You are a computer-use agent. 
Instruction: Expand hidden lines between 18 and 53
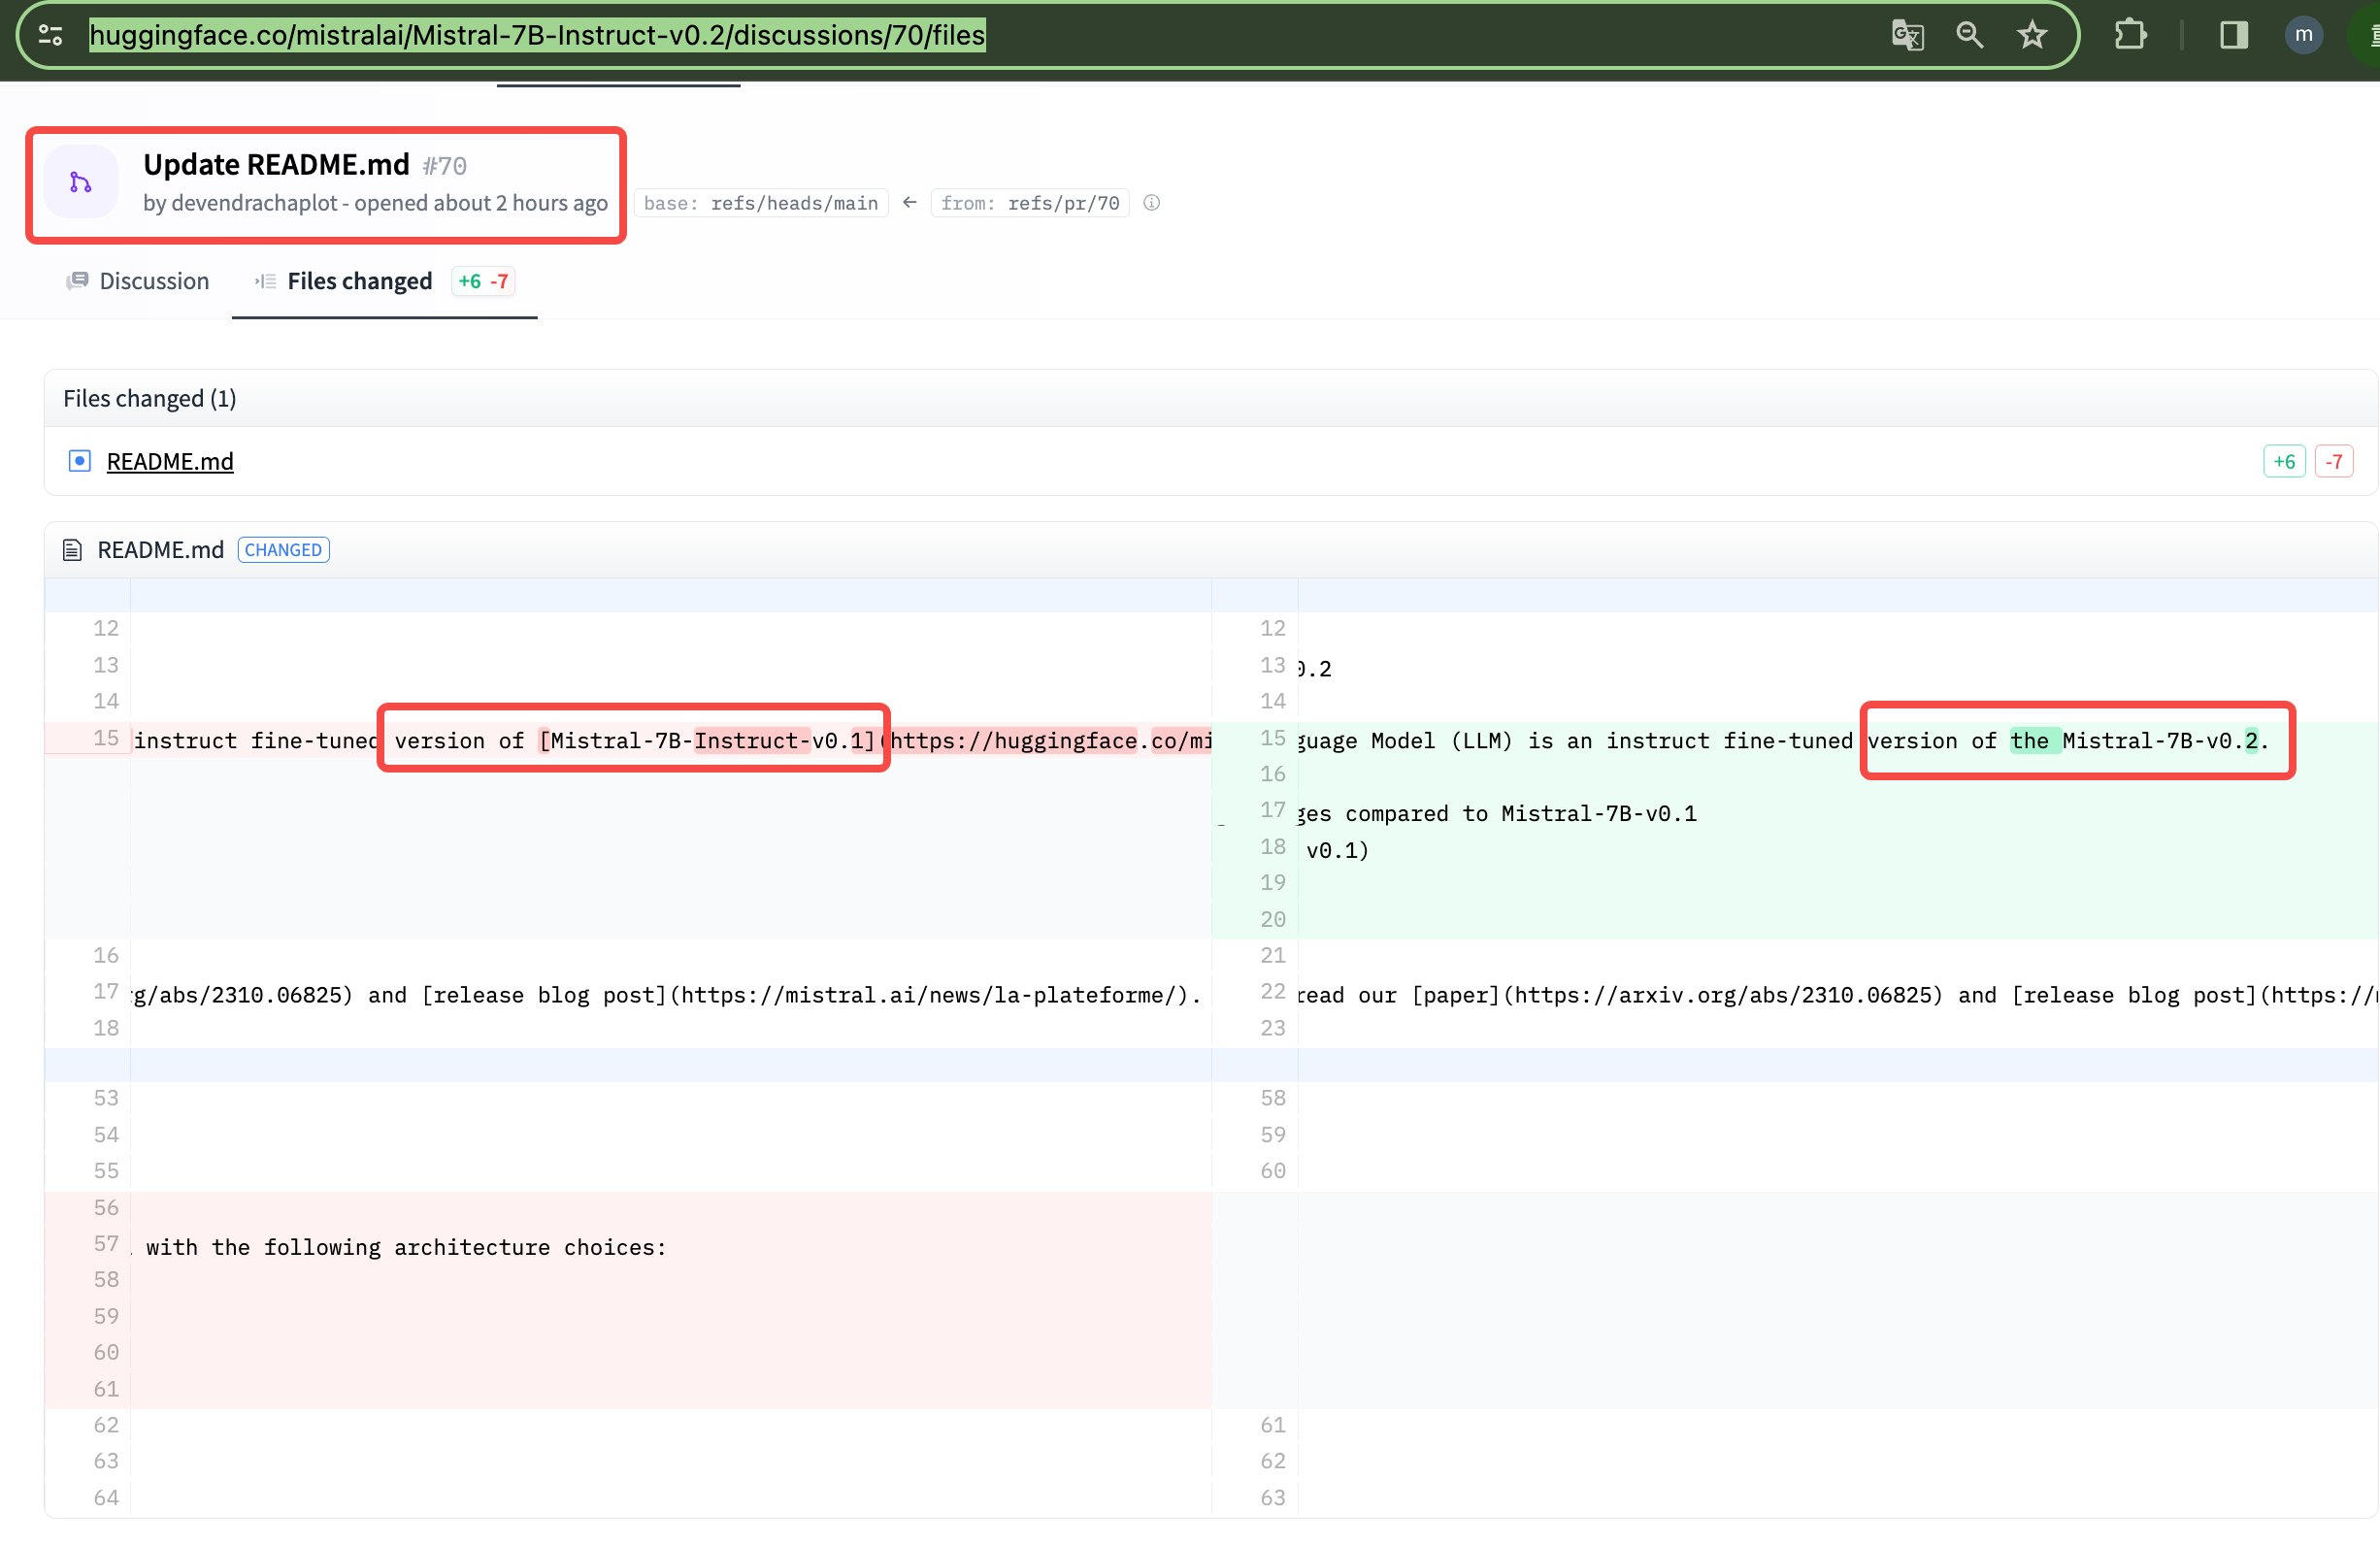click(x=1210, y=1065)
